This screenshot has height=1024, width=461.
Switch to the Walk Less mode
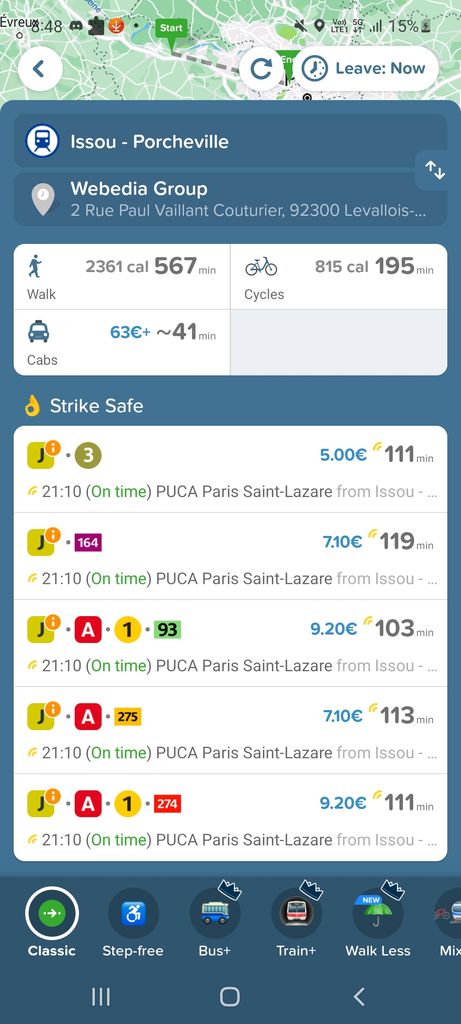click(378, 923)
